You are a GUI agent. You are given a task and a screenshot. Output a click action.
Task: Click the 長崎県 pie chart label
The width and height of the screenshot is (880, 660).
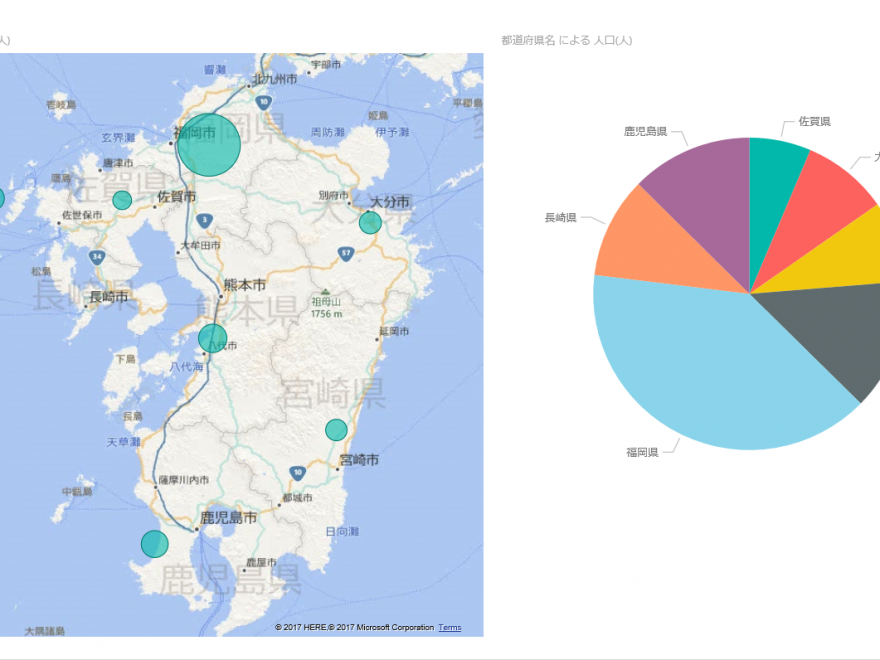pyautogui.click(x=560, y=217)
